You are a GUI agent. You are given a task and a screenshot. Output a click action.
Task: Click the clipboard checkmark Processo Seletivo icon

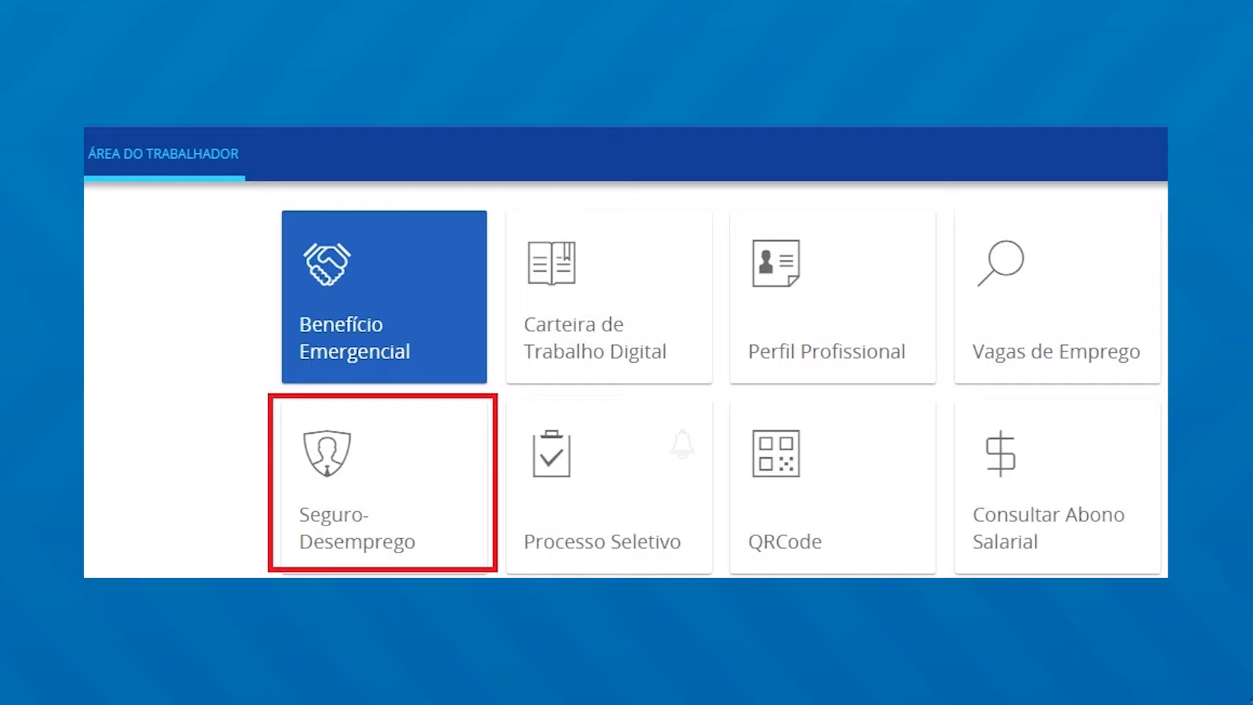click(551, 454)
